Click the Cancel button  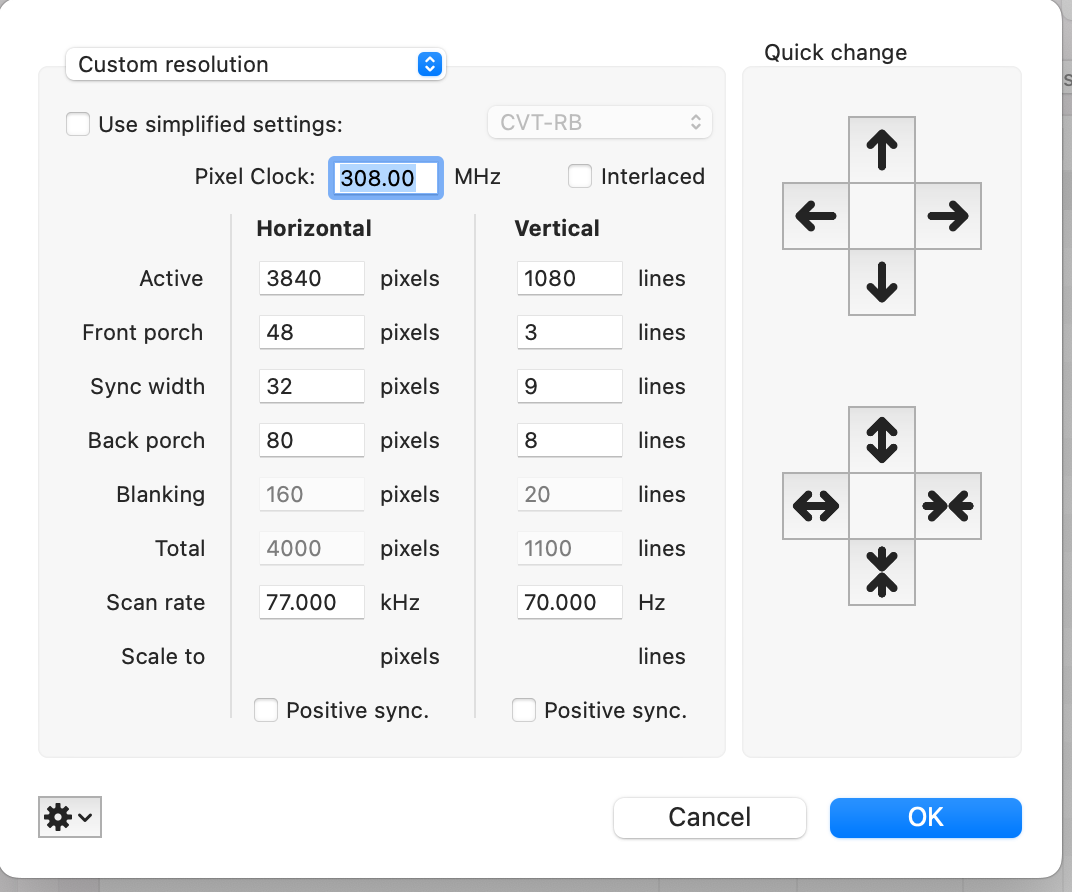click(710, 817)
